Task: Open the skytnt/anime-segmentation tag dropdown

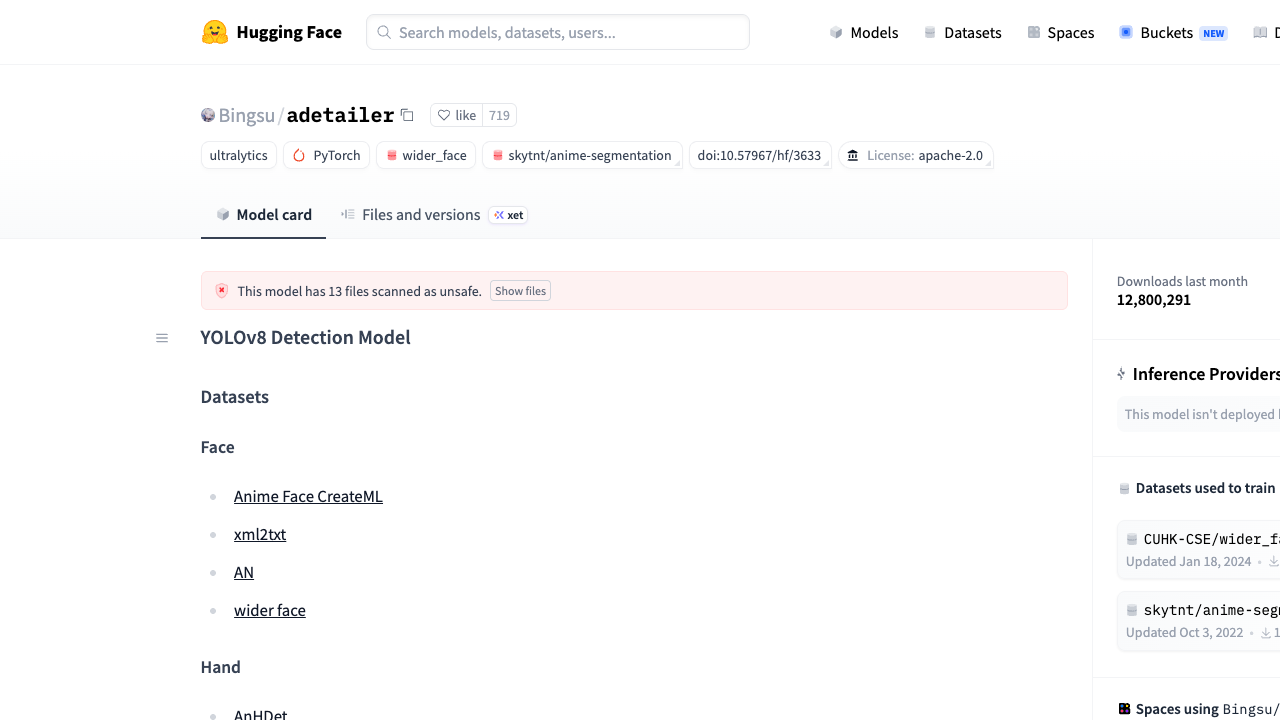Action: [582, 155]
